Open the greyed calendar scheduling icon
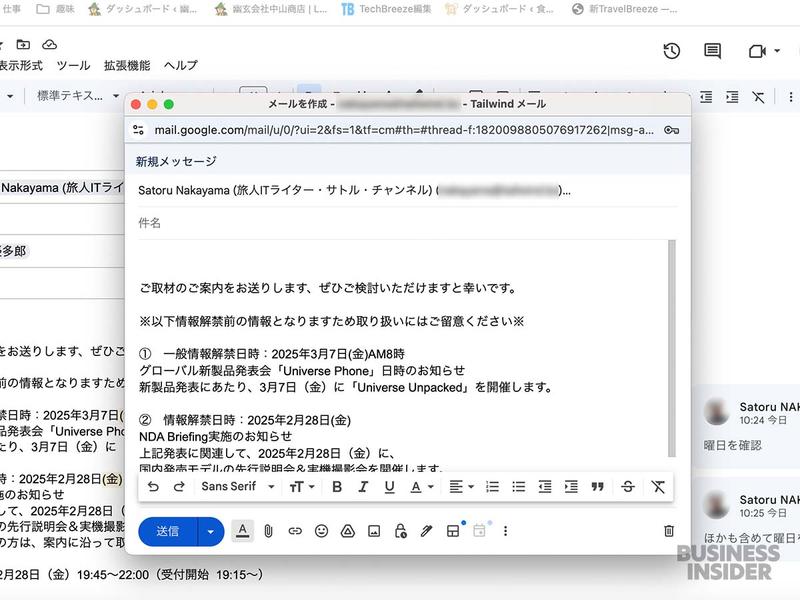 pos(479,531)
